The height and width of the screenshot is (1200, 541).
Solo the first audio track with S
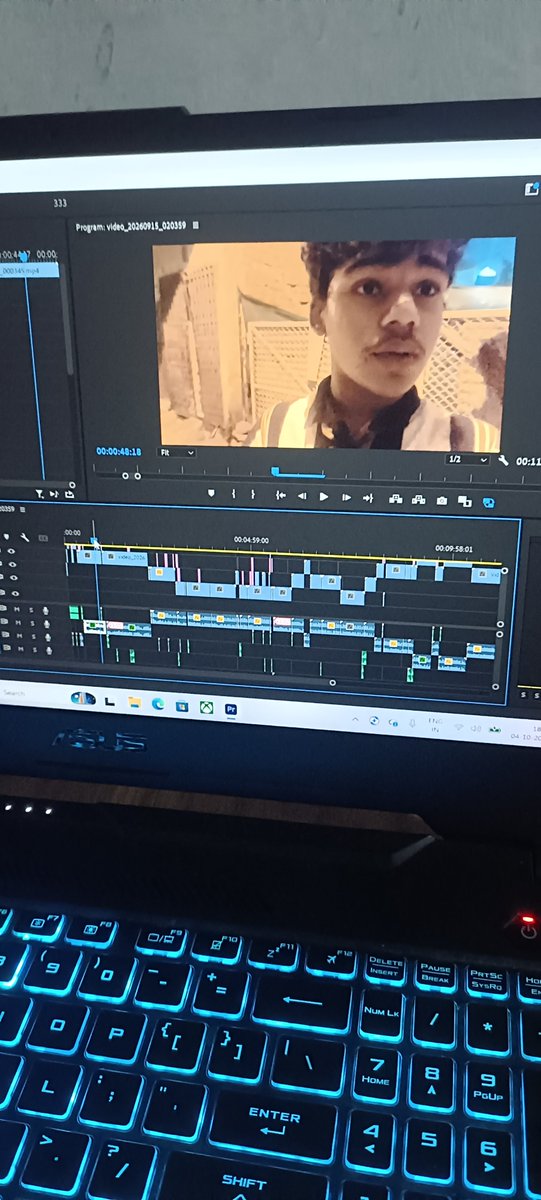pyautogui.click(x=31, y=610)
